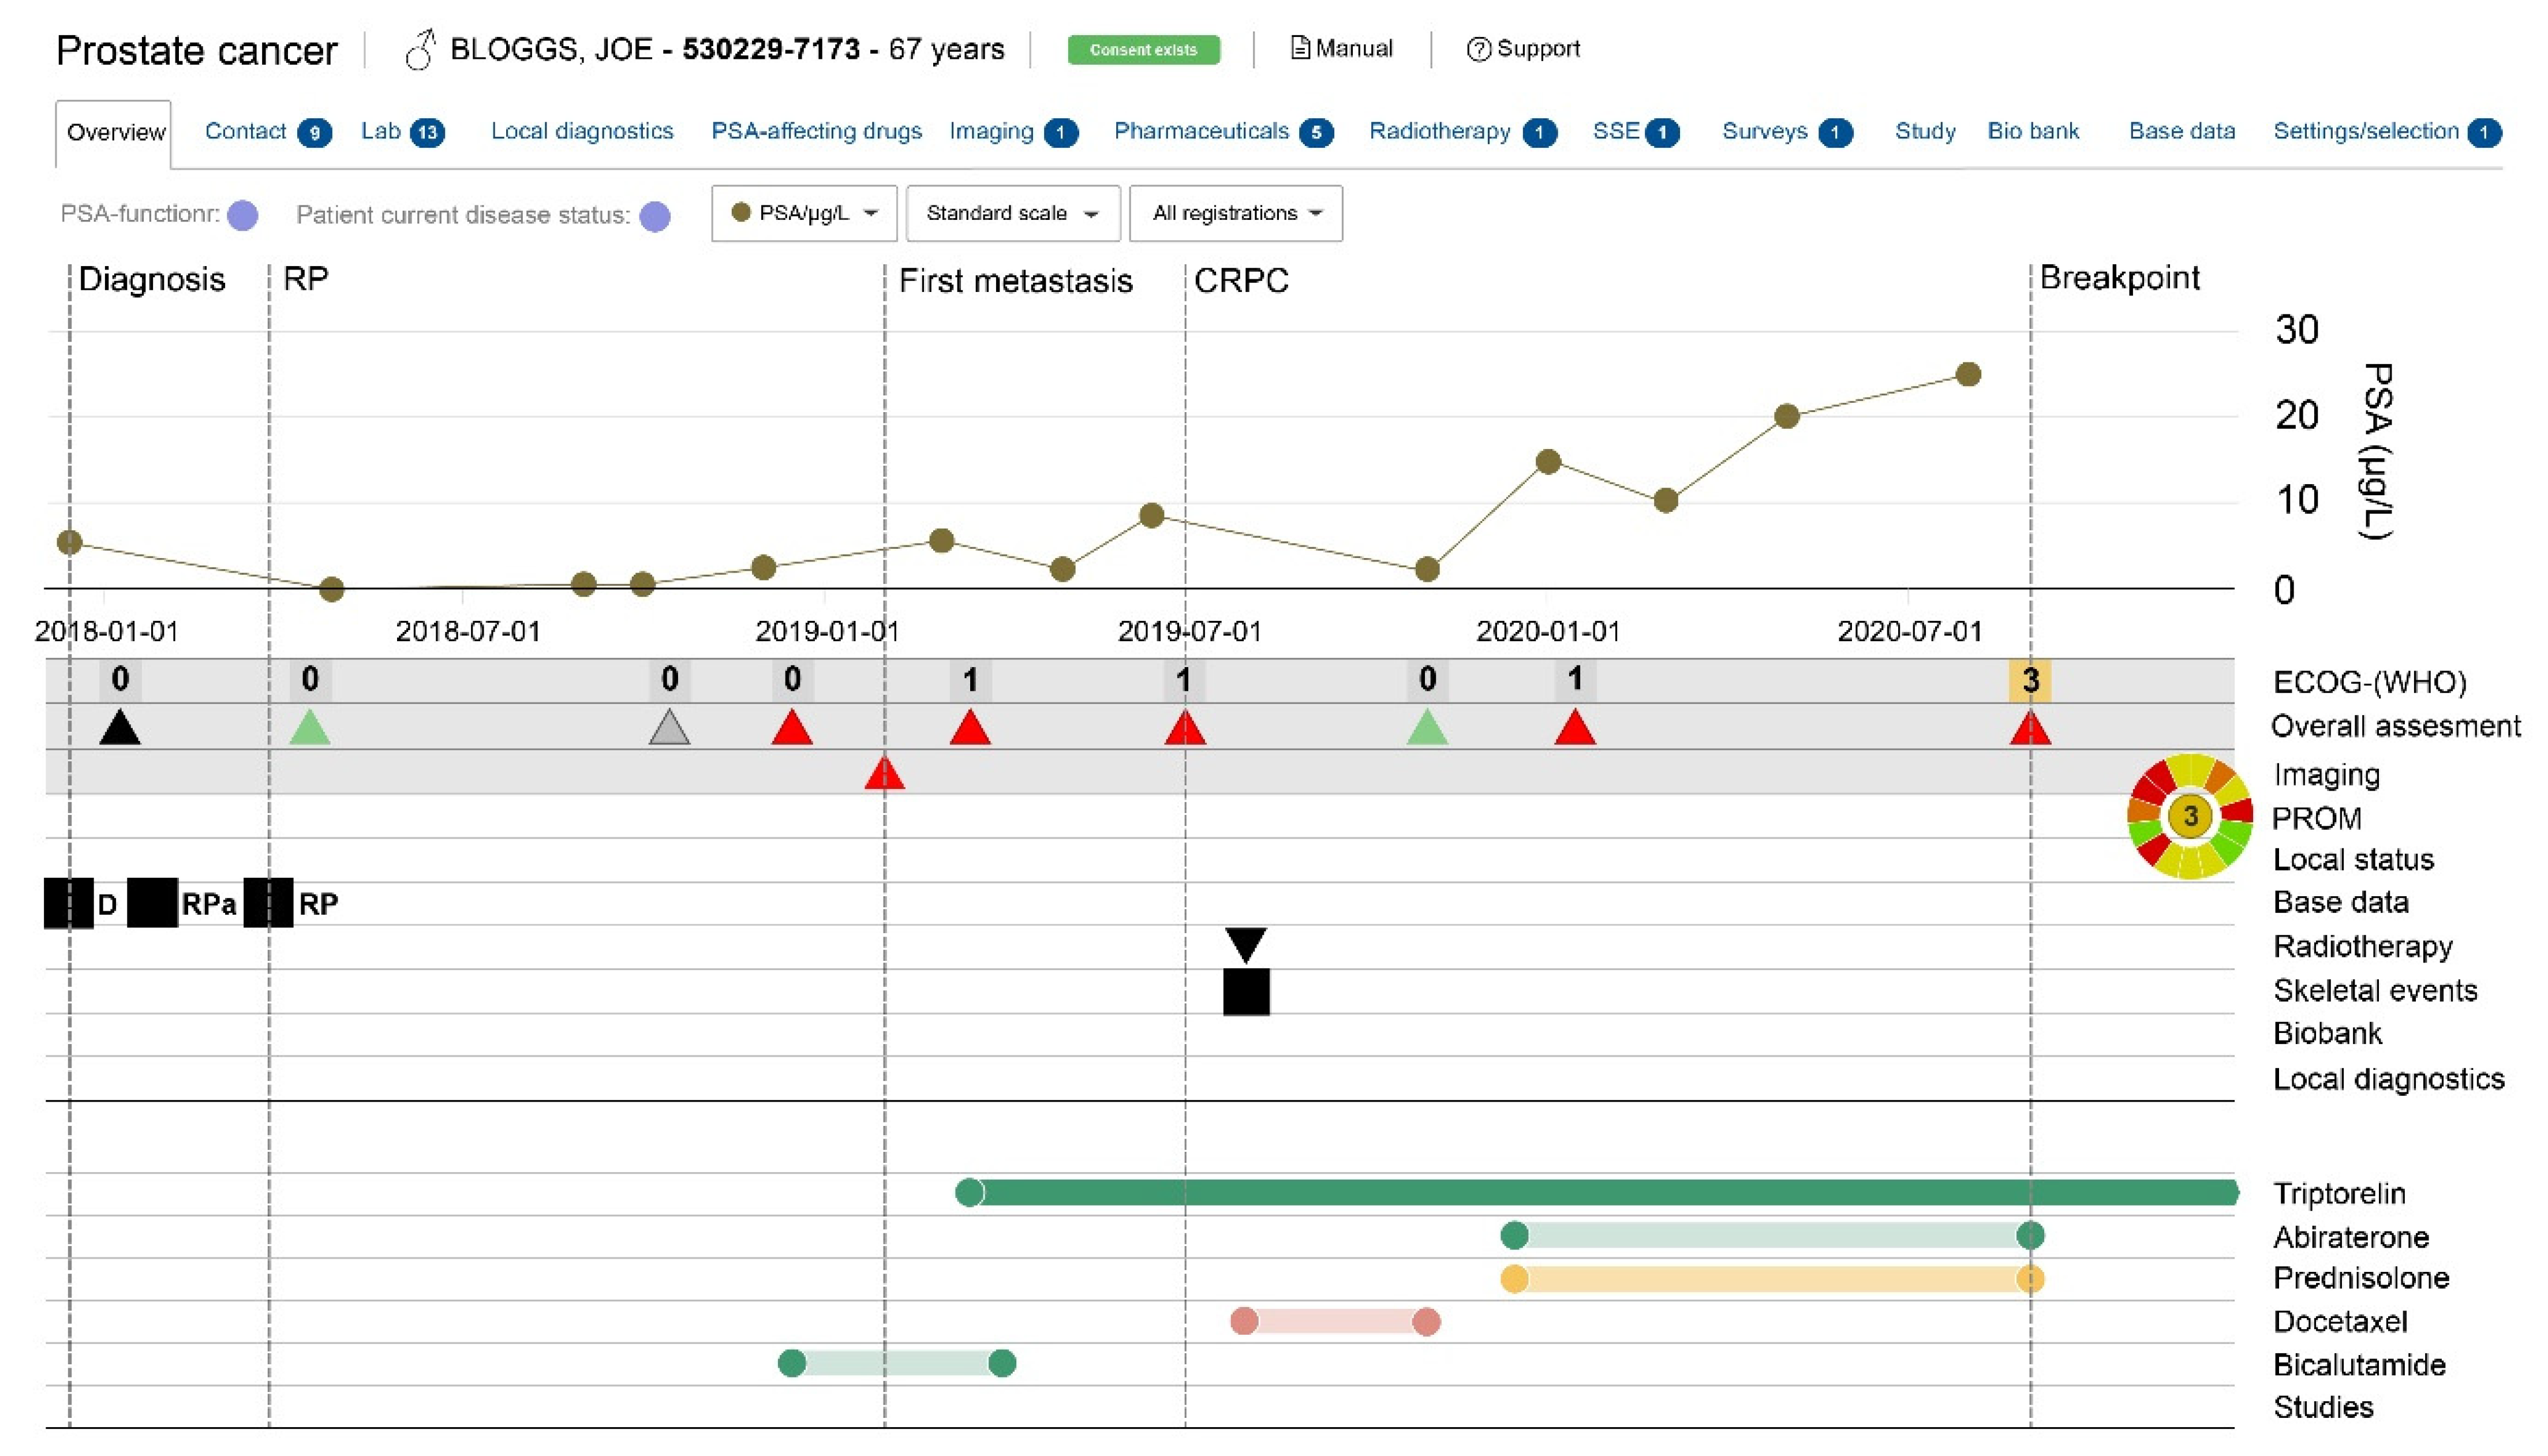Click the PSA-function purple status indicator
Screen dimensions: 2548x1456
coord(243,216)
